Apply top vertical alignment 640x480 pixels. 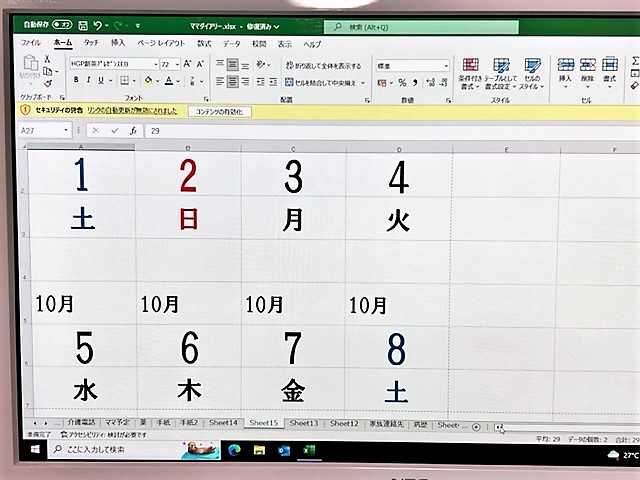coord(220,64)
